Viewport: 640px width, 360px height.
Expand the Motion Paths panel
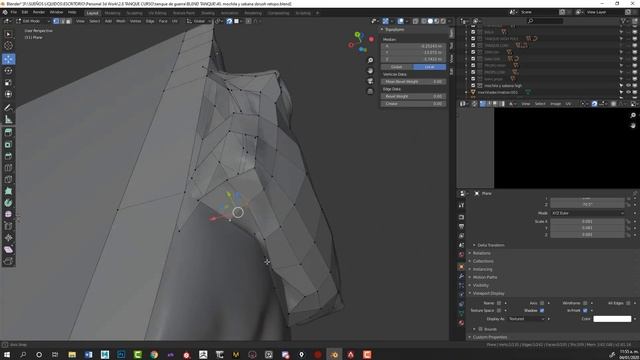point(484,277)
